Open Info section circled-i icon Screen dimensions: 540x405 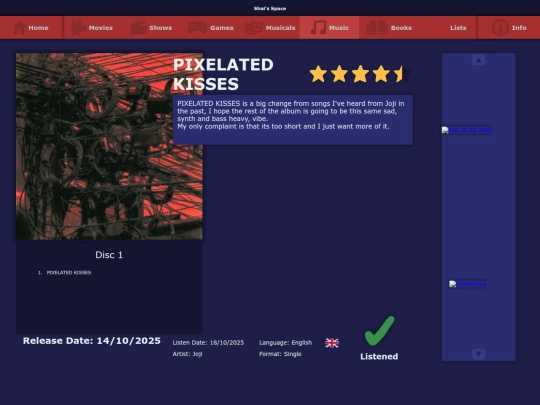500,28
